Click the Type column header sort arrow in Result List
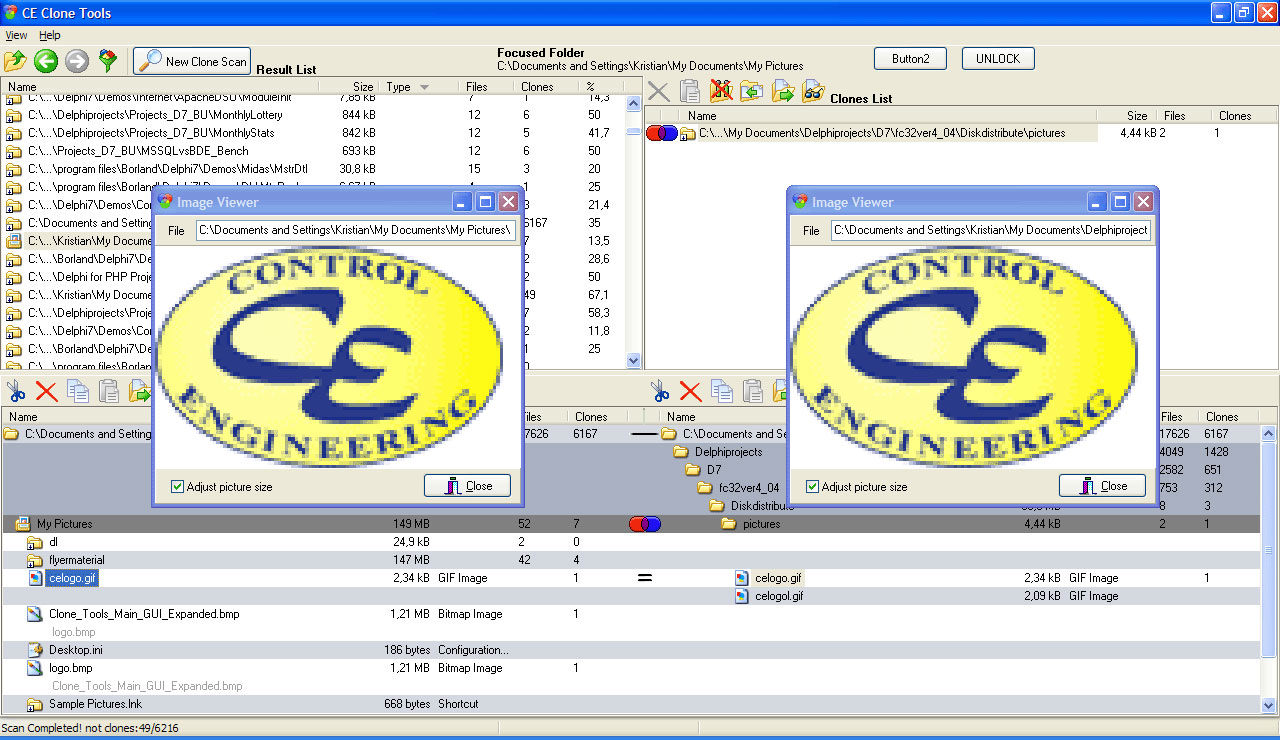 (424, 87)
